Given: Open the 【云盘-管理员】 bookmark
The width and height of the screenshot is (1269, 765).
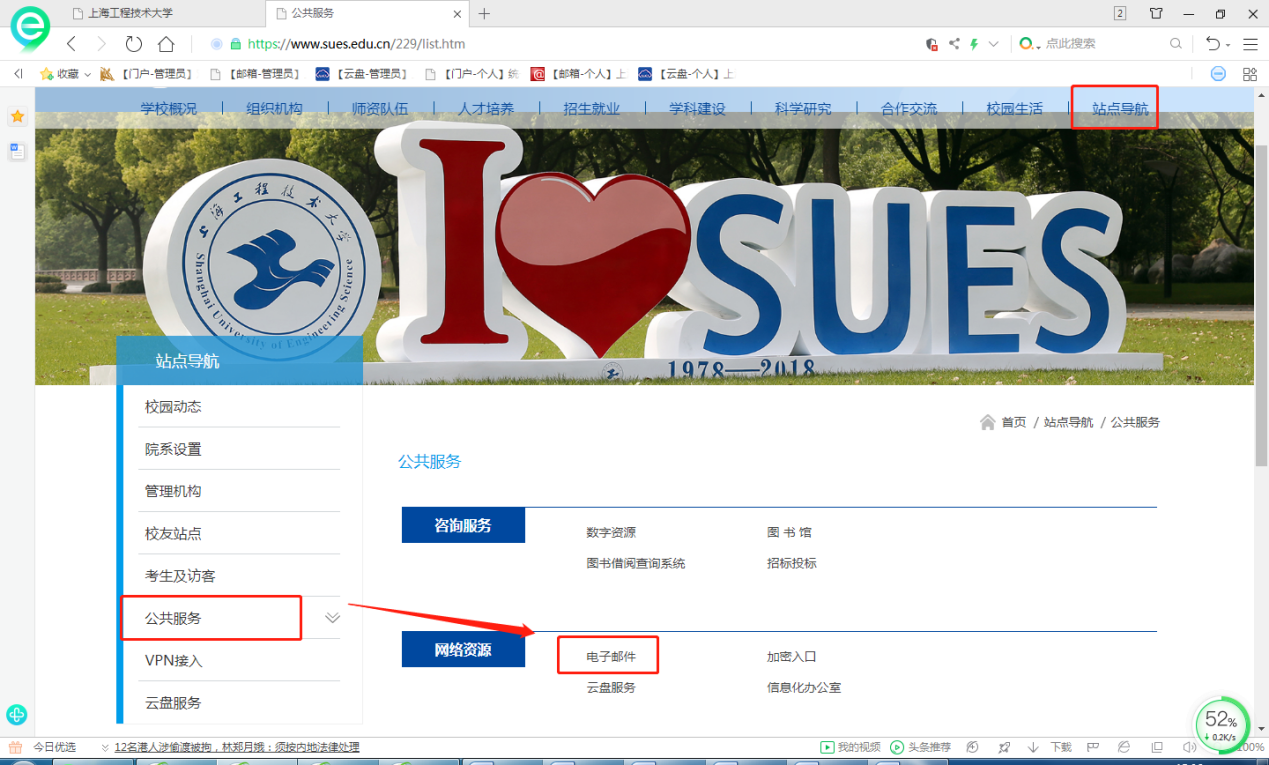Looking at the screenshot, I should [x=362, y=74].
